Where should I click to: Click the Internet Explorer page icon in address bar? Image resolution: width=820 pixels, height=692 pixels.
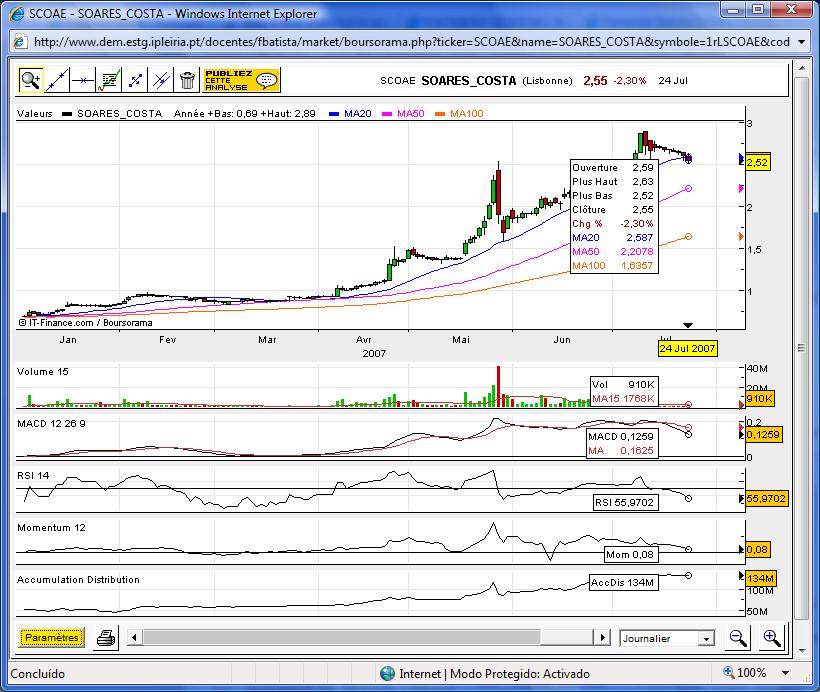click(x=19, y=42)
